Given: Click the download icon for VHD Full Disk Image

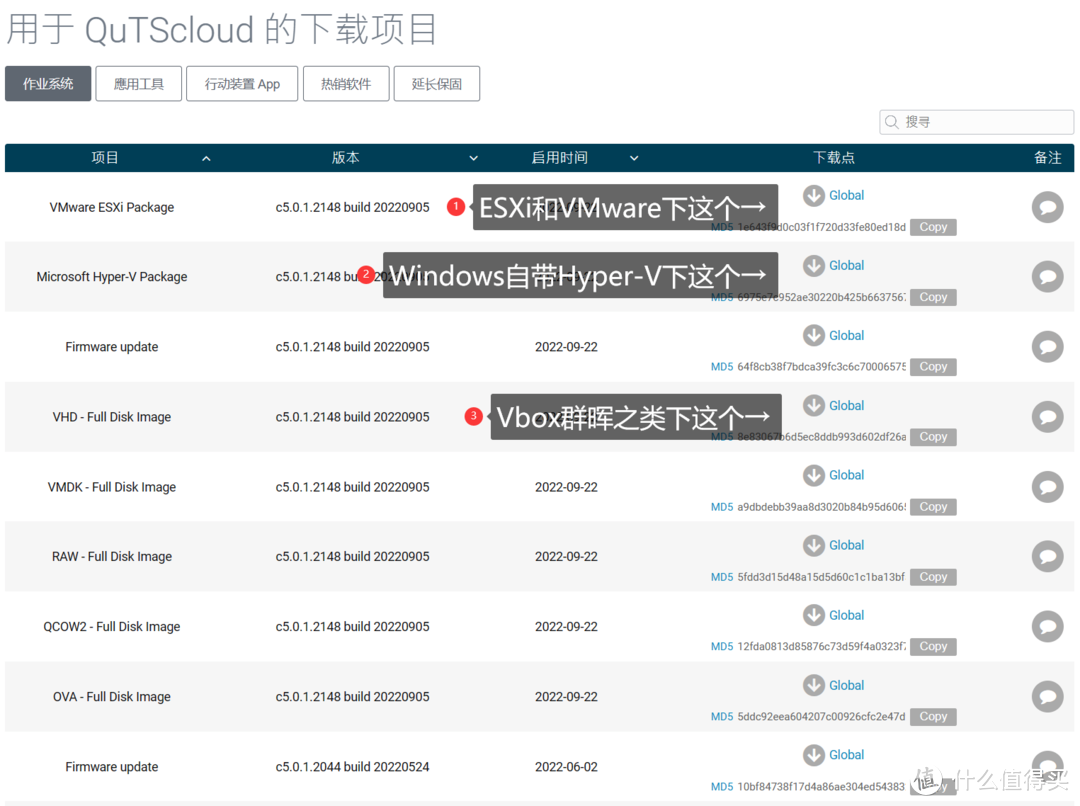Looking at the screenshot, I should coord(813,406).
